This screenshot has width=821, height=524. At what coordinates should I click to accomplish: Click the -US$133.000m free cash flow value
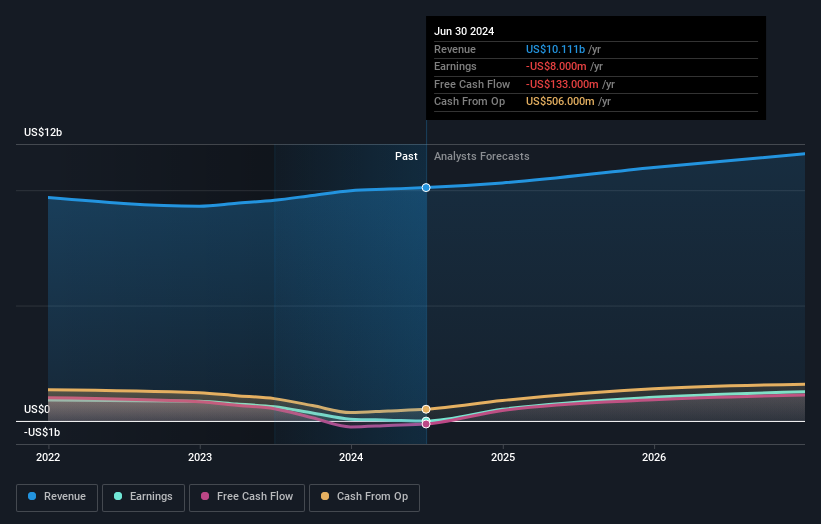tap(562, 84)
